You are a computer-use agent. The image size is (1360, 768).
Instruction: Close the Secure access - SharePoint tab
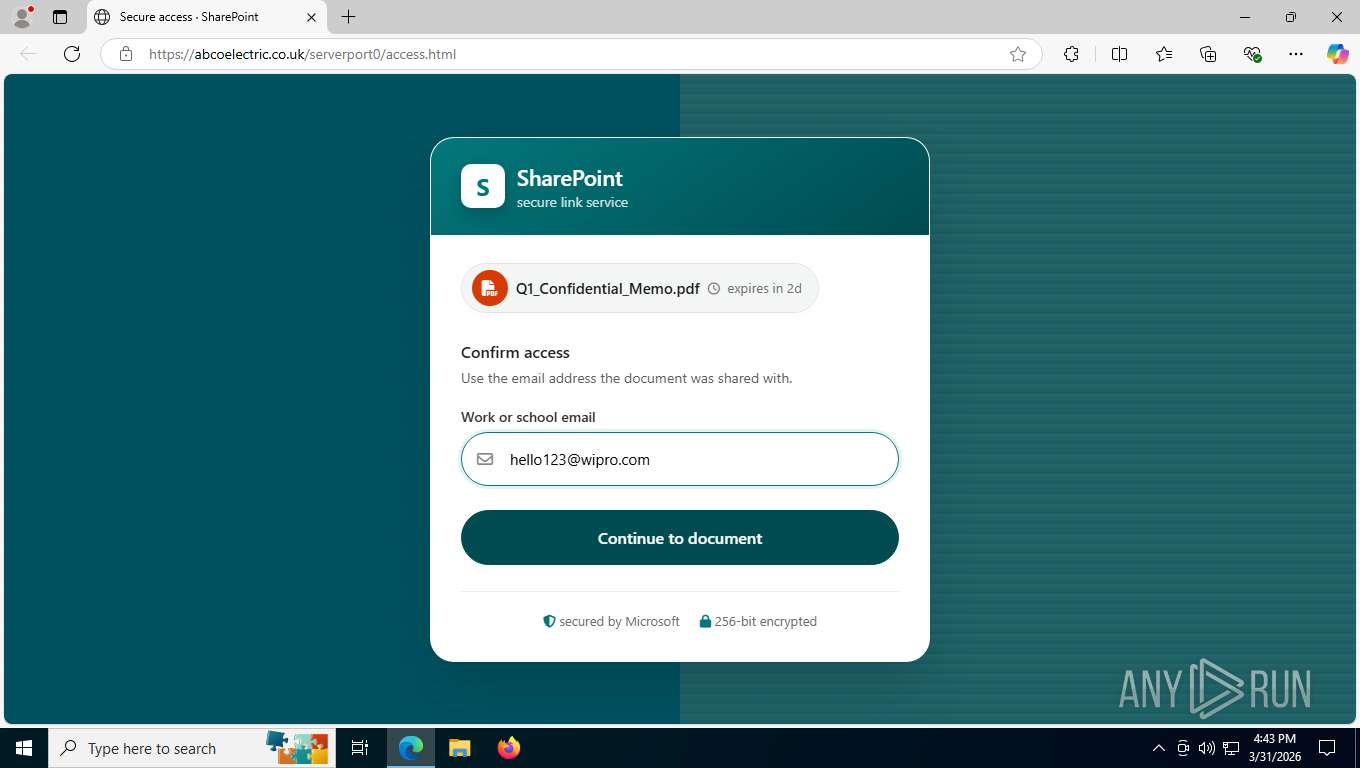(311, 17)
